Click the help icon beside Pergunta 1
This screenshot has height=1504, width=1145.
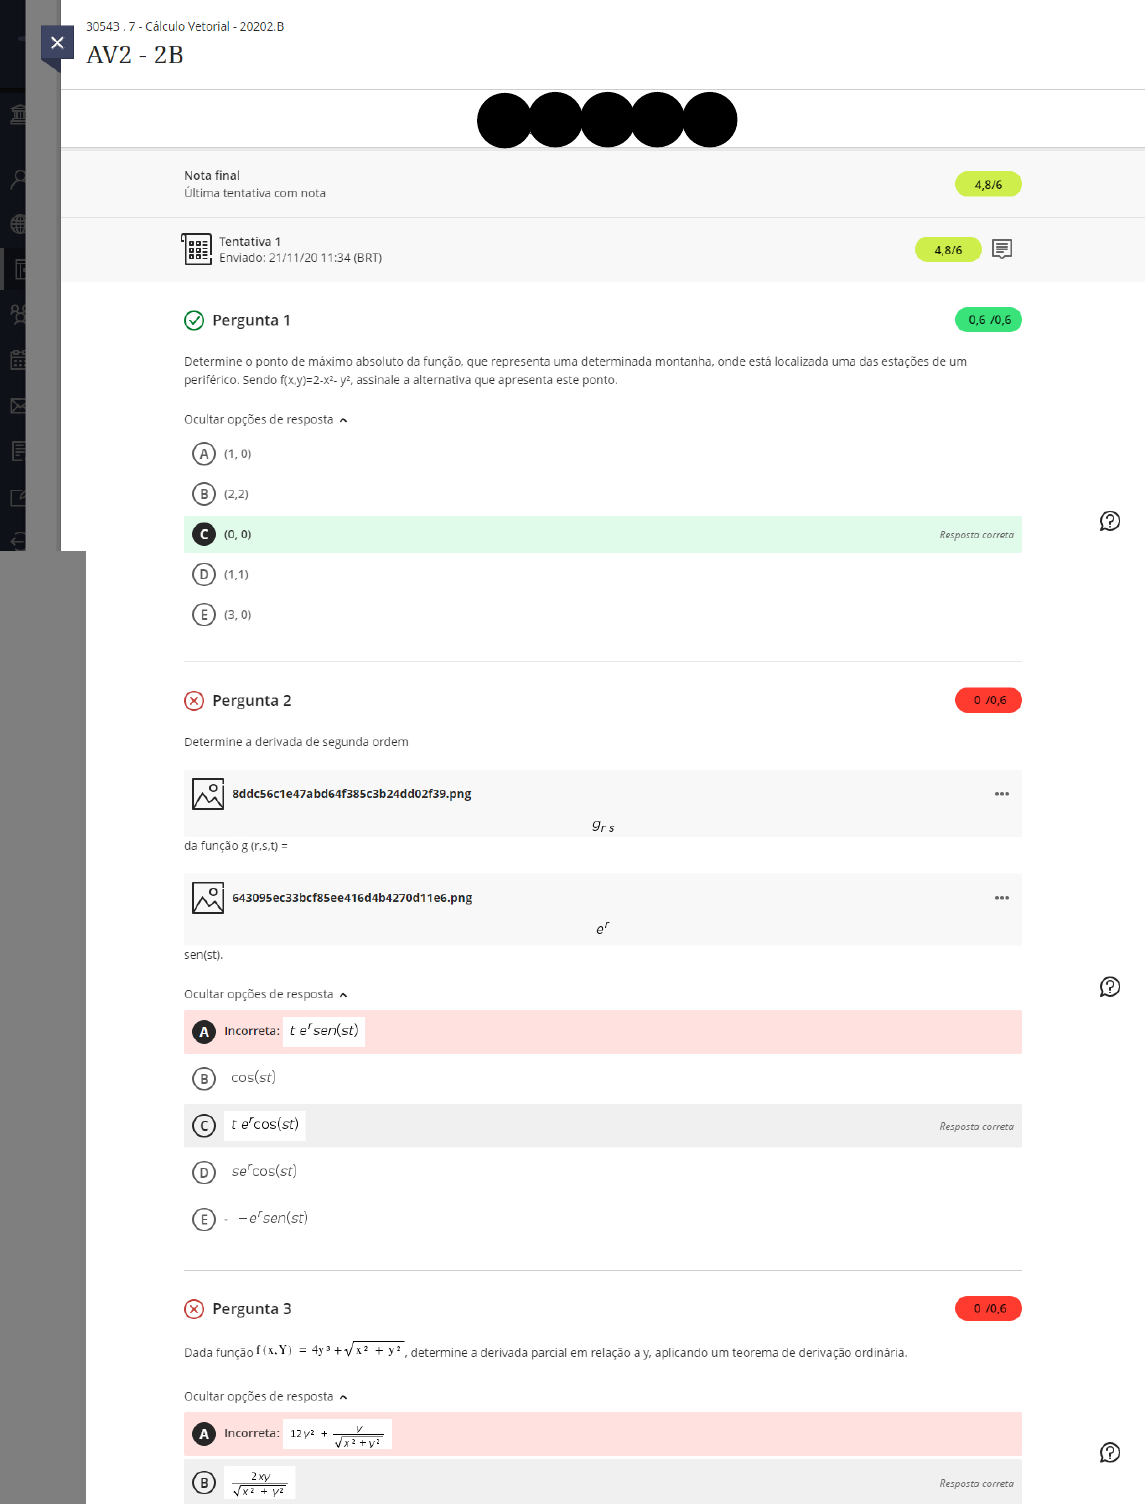pyautogui.click(x=1109, y=521)
